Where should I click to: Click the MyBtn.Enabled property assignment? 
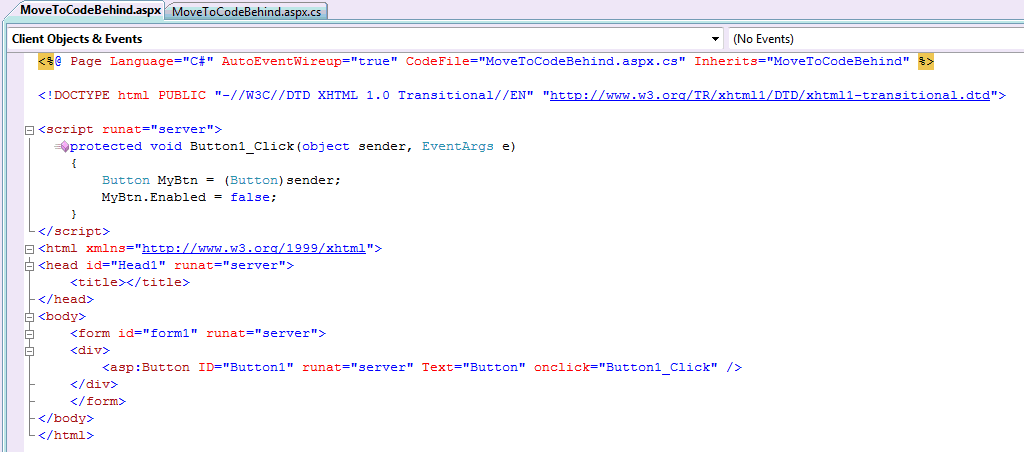(x=189, y=197)
